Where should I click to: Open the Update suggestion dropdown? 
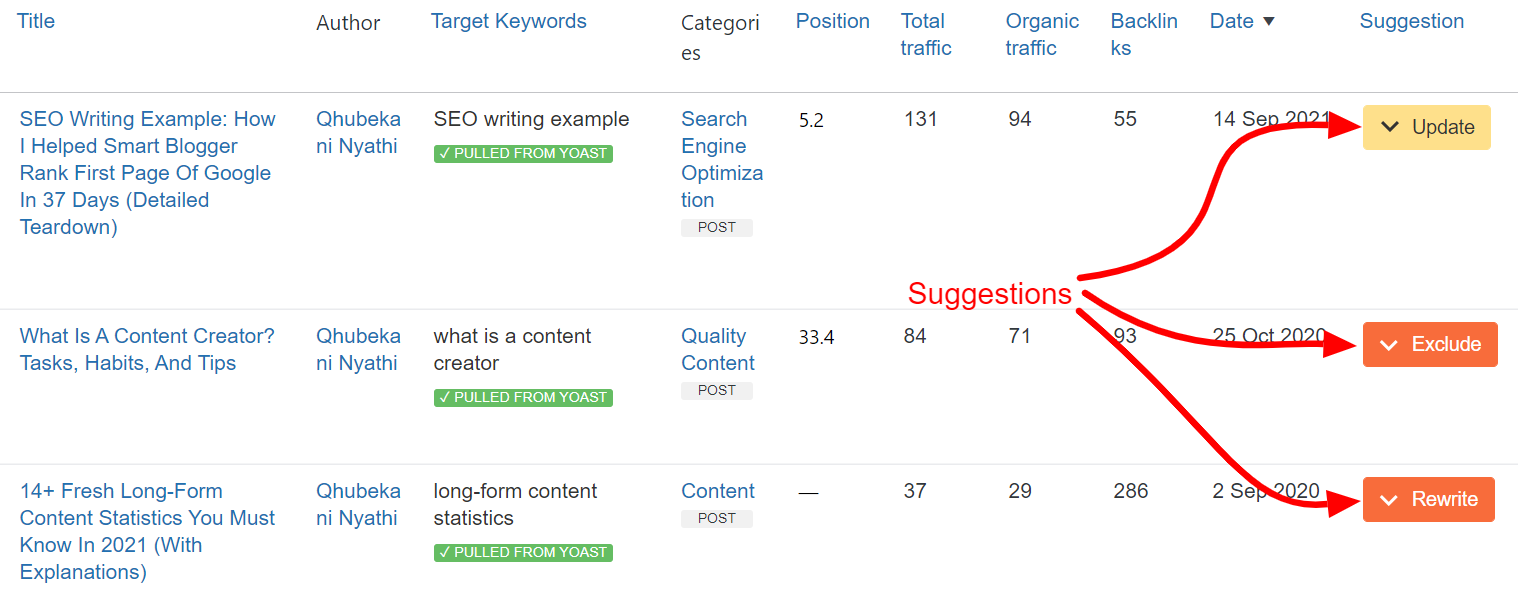[1426, 127]
